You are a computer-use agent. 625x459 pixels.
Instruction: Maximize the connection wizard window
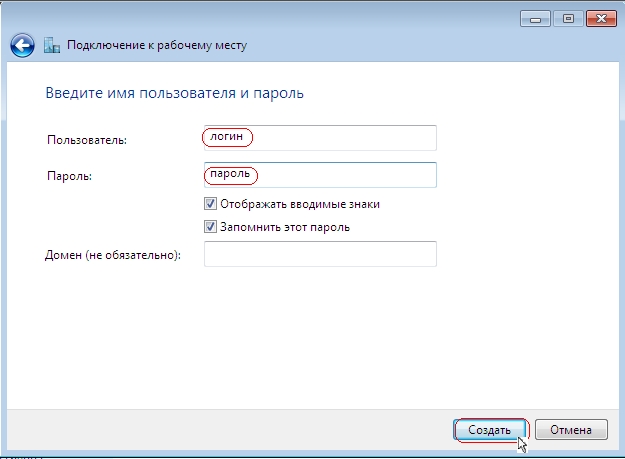coord(568,19)
